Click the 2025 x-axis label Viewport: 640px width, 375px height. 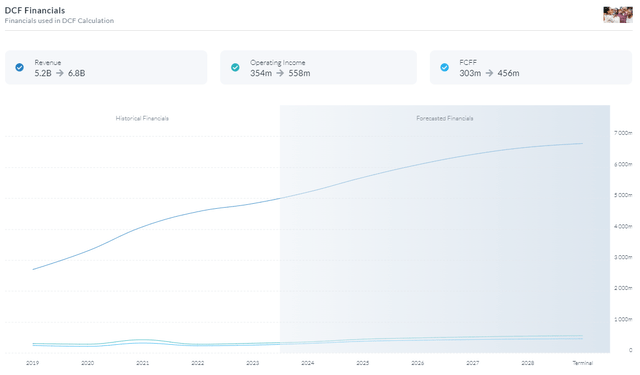point(362,363)
